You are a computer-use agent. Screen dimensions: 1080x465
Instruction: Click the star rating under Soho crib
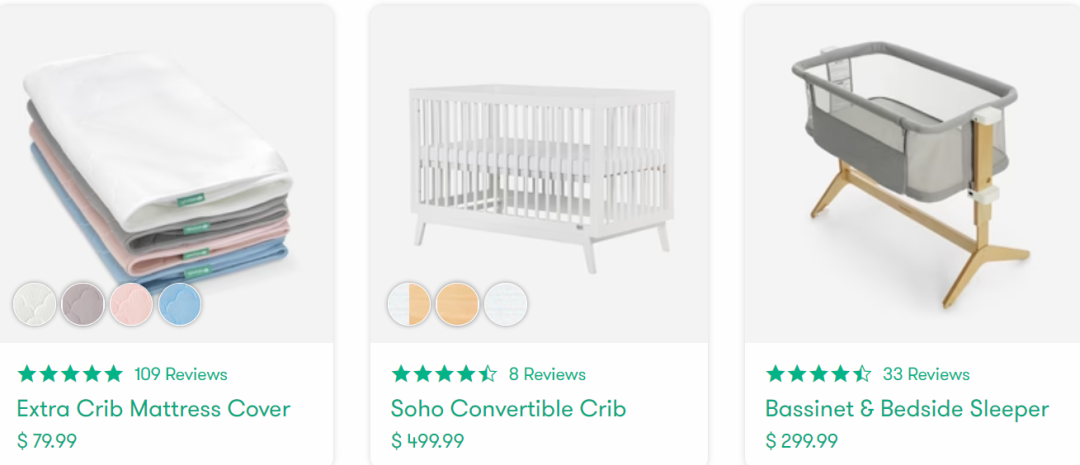coord(444,374)
